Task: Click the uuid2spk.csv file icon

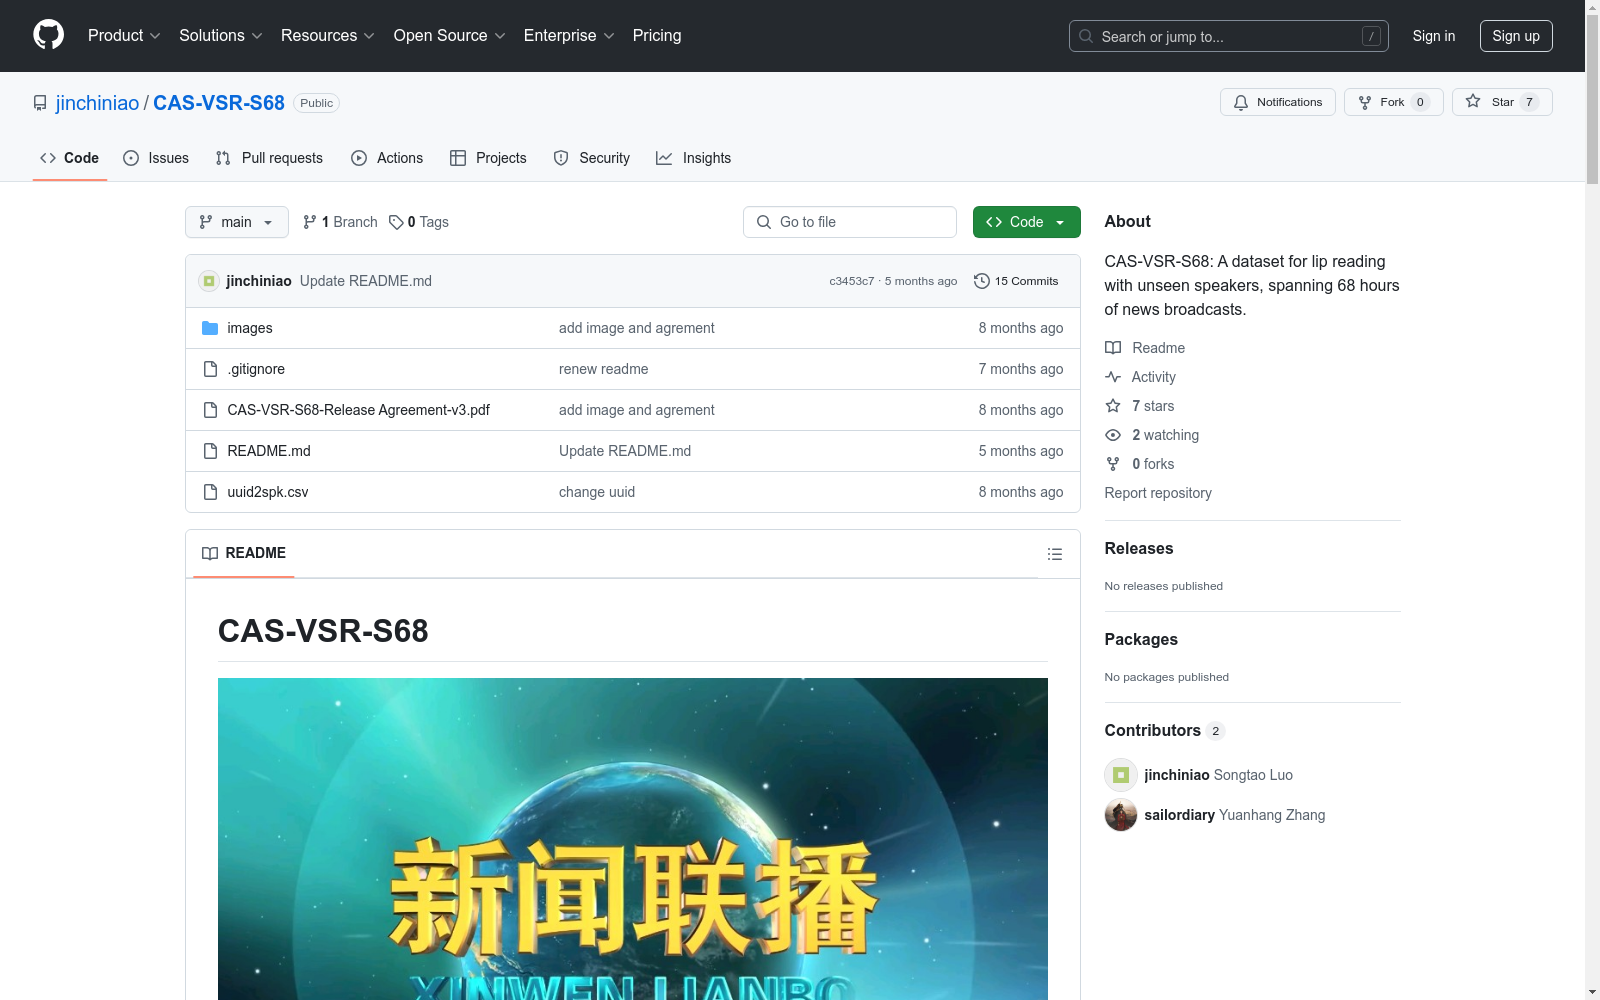Action: pos(210,492)
